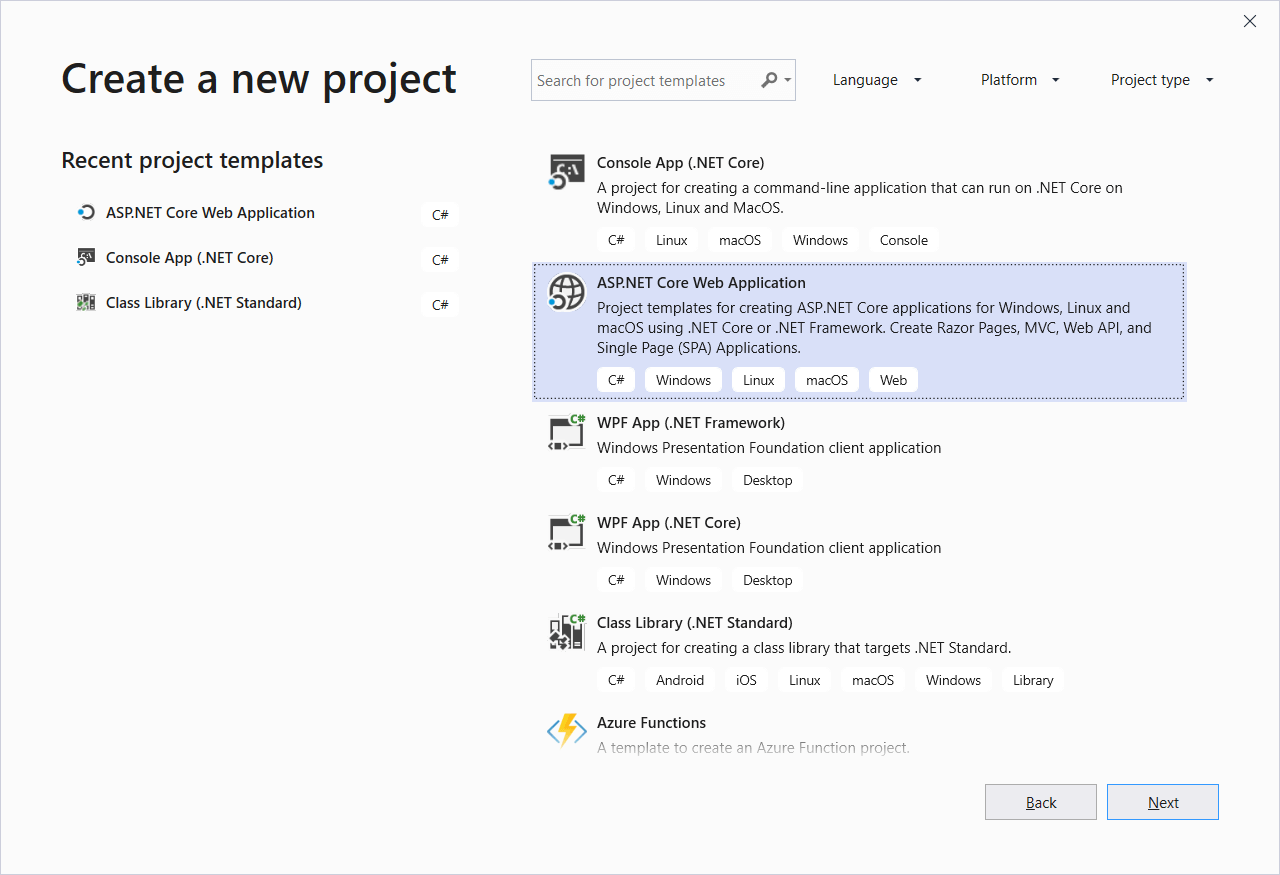Click the Windows tag under ASP.NET Core
This screenshot has width=1280, height=875.
pos(683,380)
